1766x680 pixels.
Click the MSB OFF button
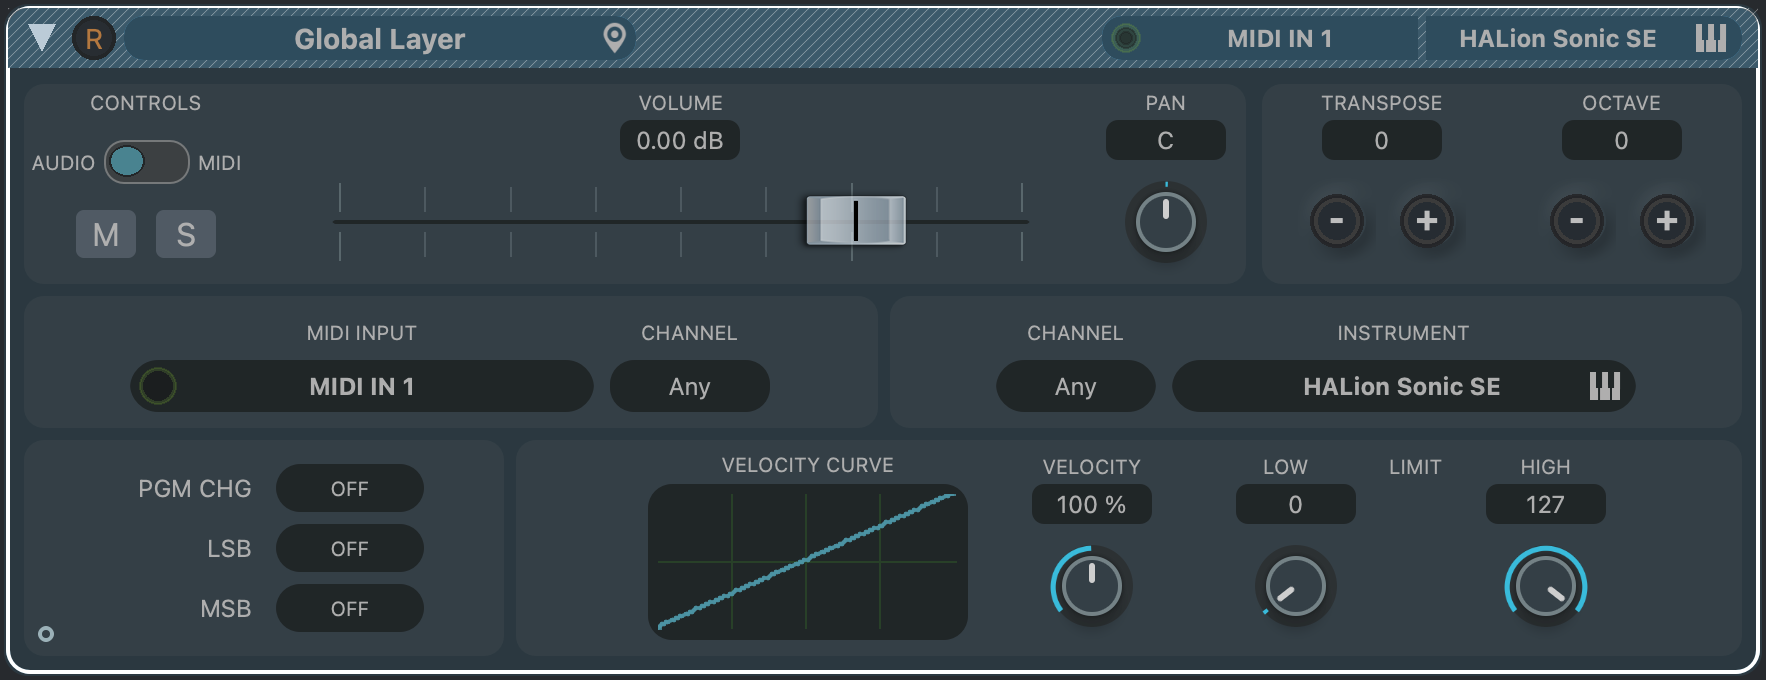click(x=349, y=609)
